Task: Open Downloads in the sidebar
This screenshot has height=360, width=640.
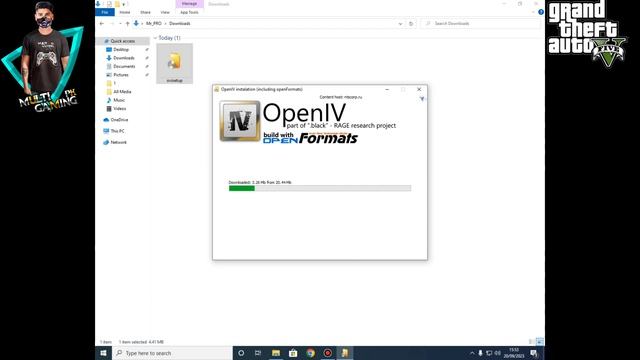Action: (x=123, y=58)
